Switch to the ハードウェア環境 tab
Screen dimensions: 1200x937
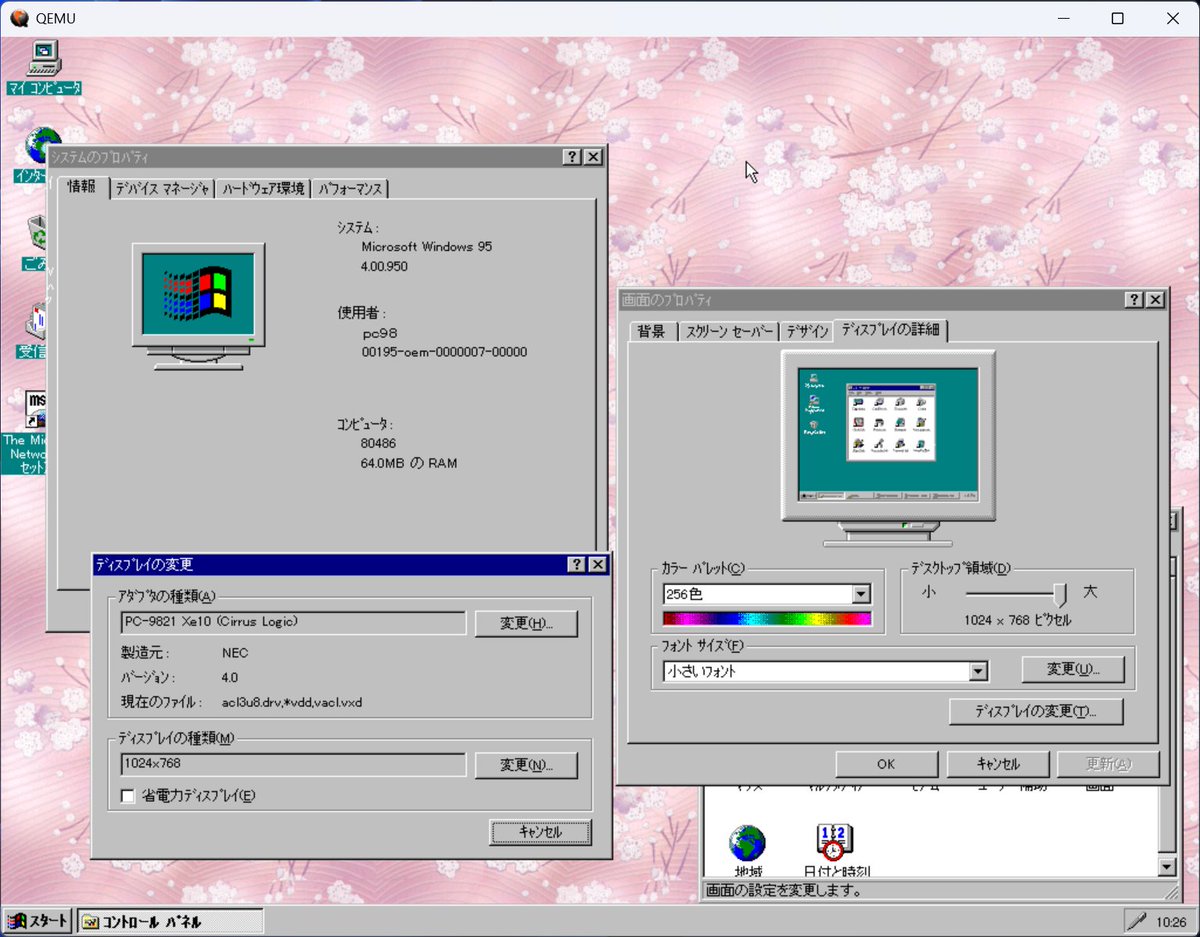click(264, 188)
